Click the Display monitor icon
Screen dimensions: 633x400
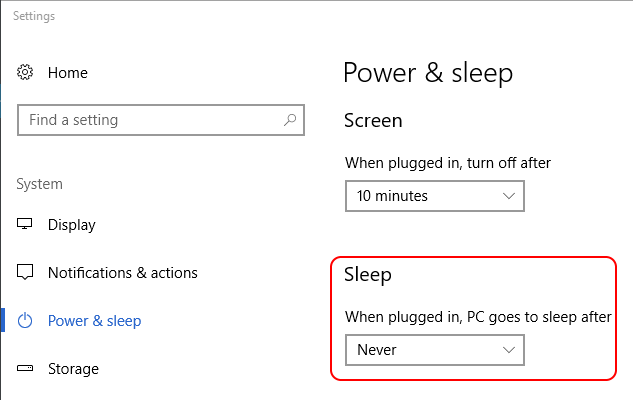[x=25, y=224]
